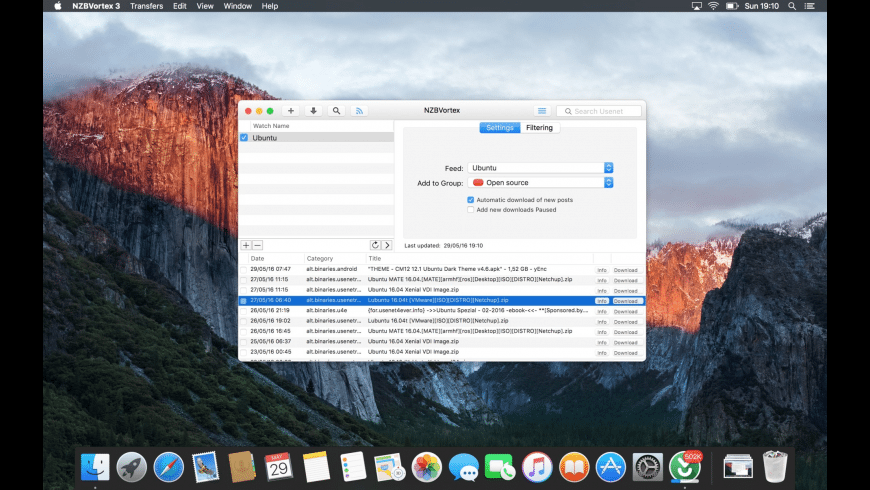Click the right arrow below watch list
This screenshot has width=870, height=490.
pos(387,245)
